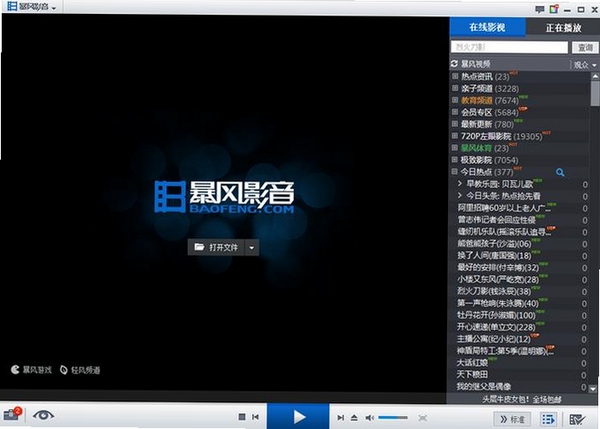Mute sound via speaker icon
Viewport: 600px width, 429px height.
[369, 418]
